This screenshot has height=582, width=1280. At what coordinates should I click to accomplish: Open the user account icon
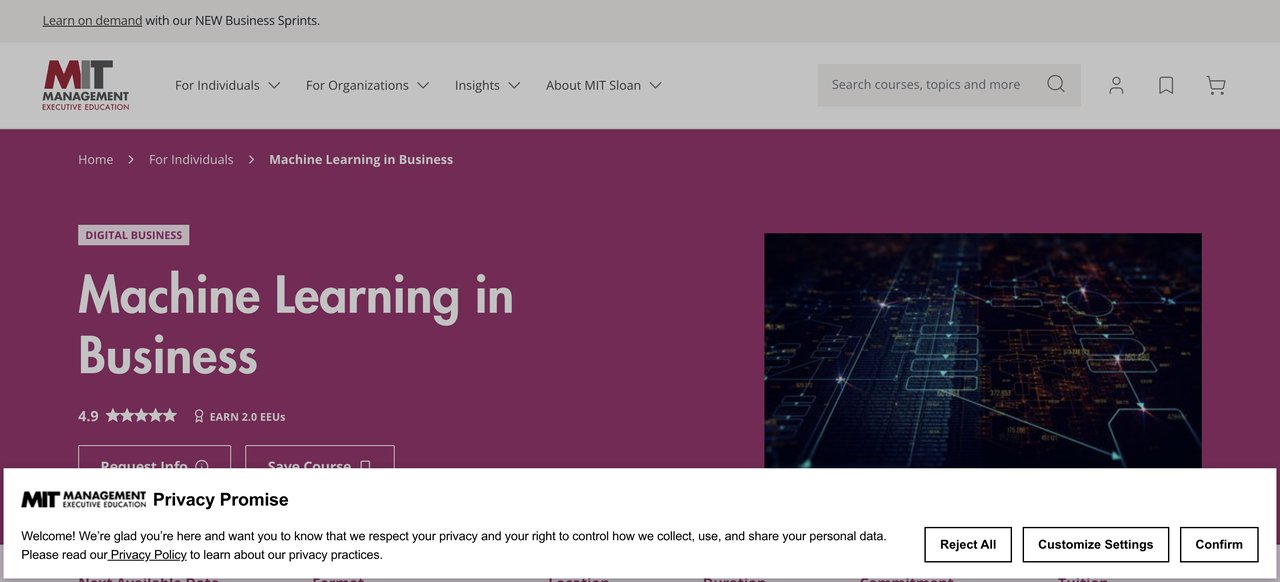(1116, 86)
